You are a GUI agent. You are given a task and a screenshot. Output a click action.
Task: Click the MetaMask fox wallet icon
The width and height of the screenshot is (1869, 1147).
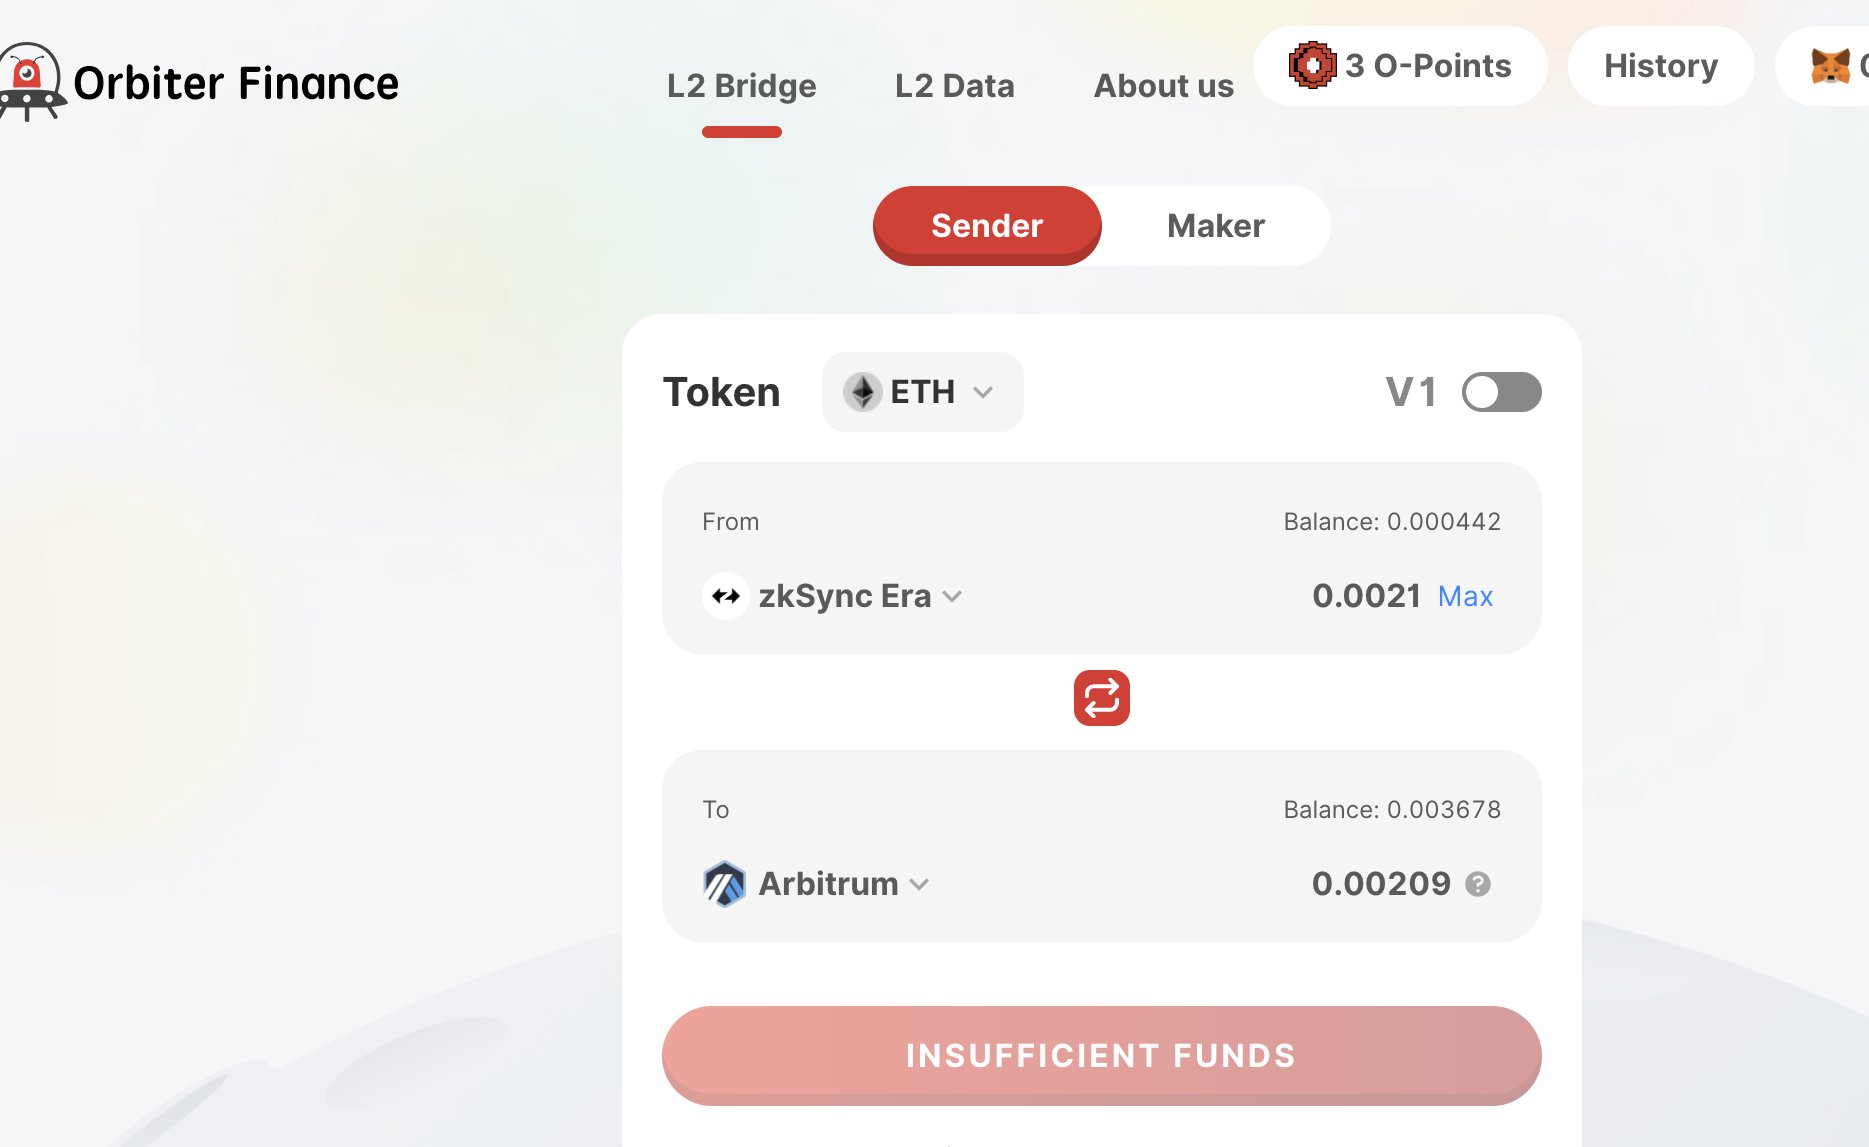pyautogui.click(x=1830, y=67)
